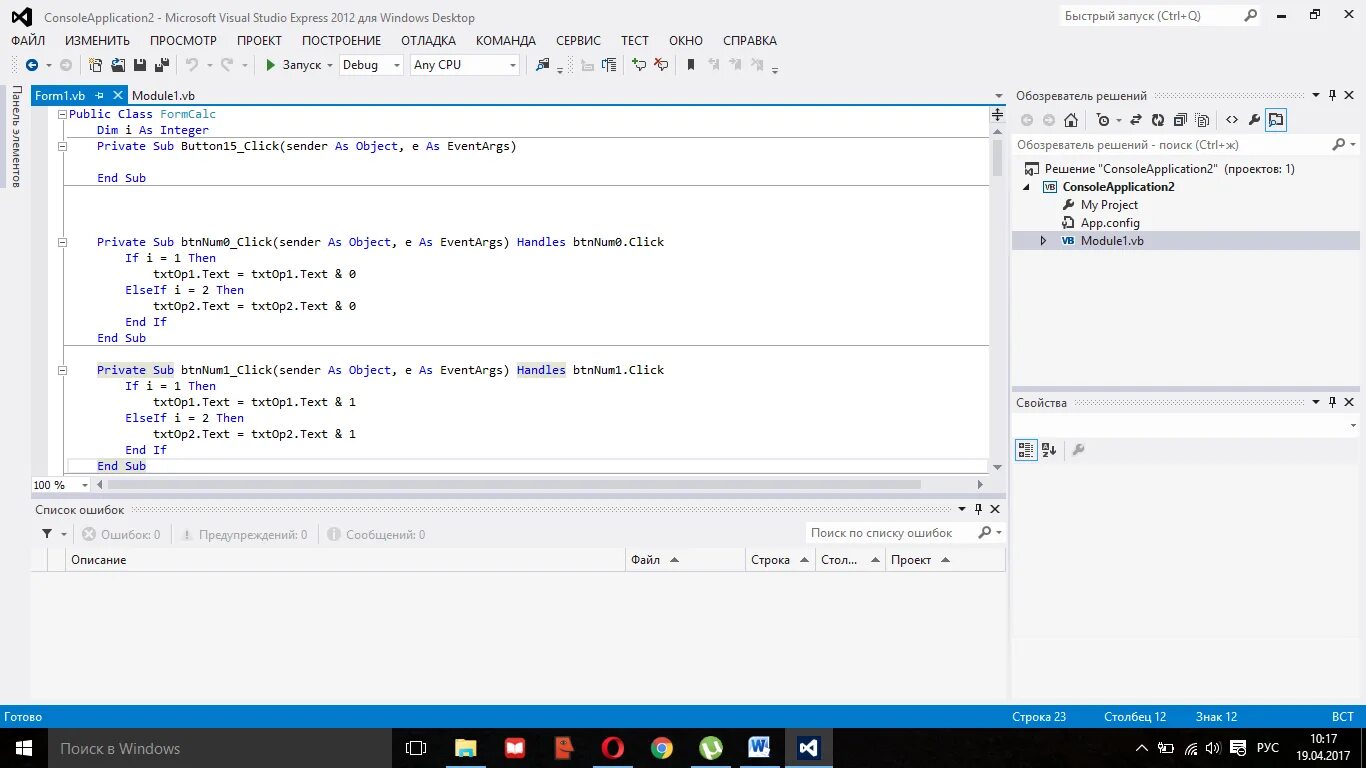This screenshot has height=768, width=1366.
Task: Toggle auto-hide pin on Solution Explorer panel
Action: [1332, 96]
